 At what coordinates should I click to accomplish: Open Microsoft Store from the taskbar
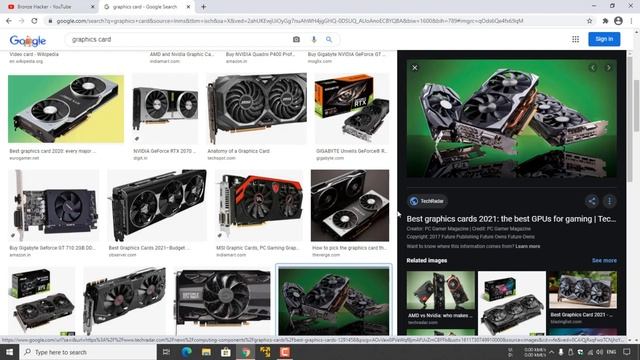point(226,352)
